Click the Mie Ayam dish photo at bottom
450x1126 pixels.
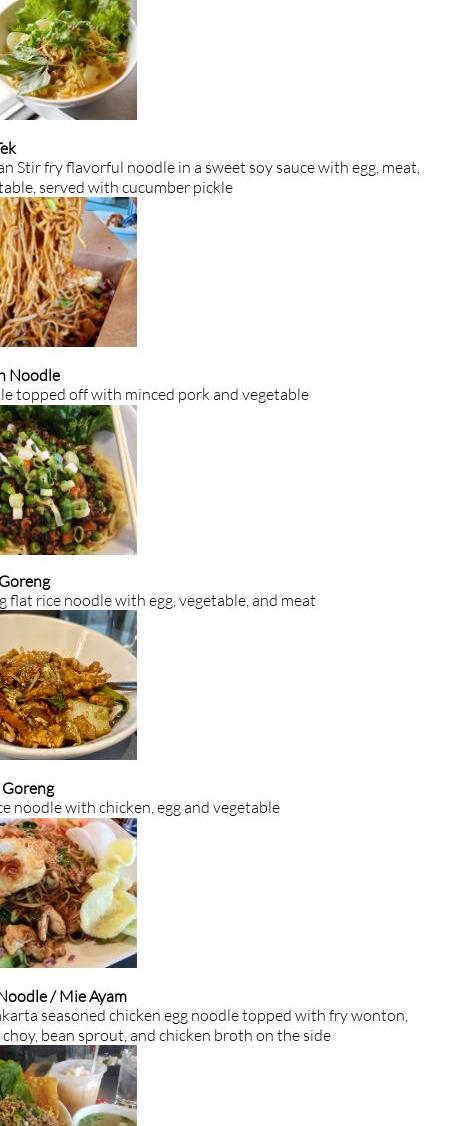pyautogui.click(x=67, y=1086)
